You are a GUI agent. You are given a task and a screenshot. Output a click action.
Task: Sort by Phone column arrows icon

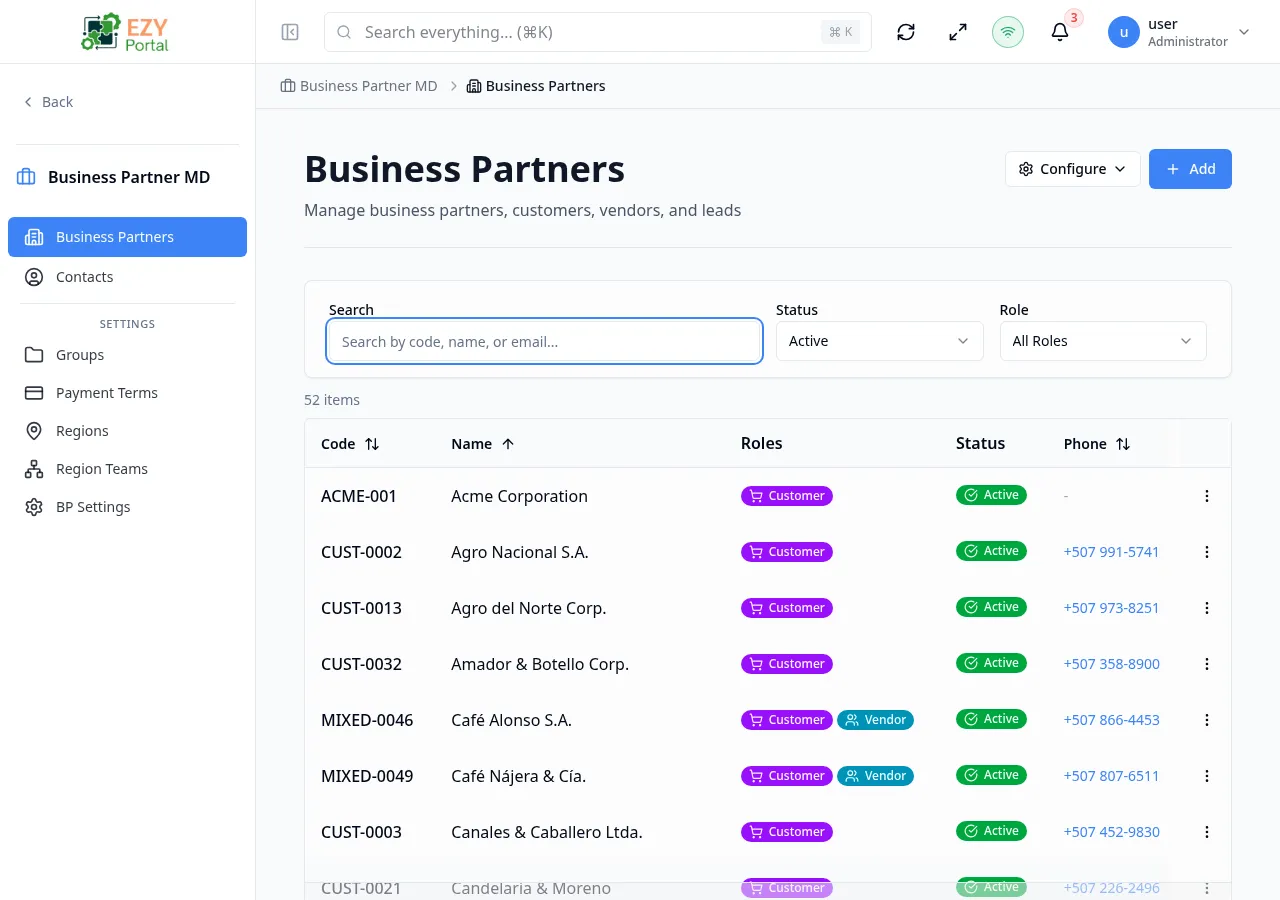(x=1123, y=444)
